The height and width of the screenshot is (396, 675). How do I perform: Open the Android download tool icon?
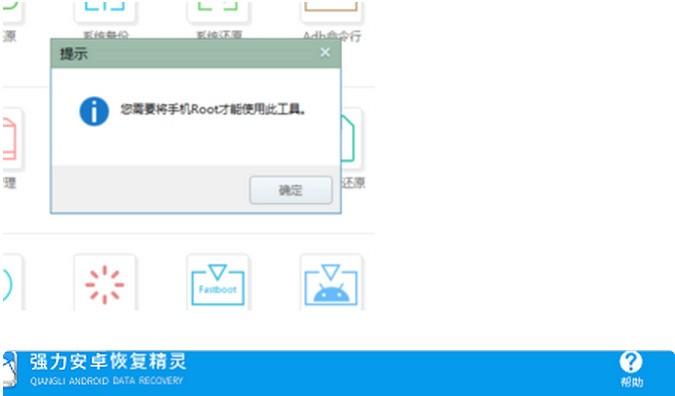(x=331, y=282)
